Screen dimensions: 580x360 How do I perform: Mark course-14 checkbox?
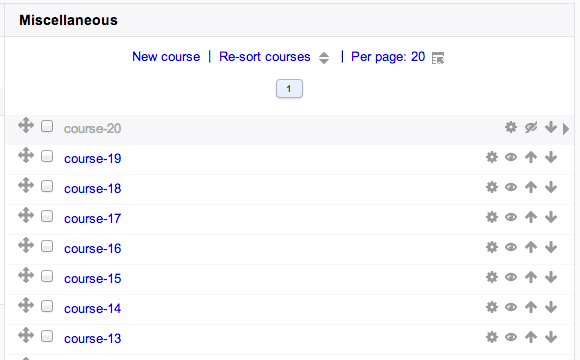(47, 306)
